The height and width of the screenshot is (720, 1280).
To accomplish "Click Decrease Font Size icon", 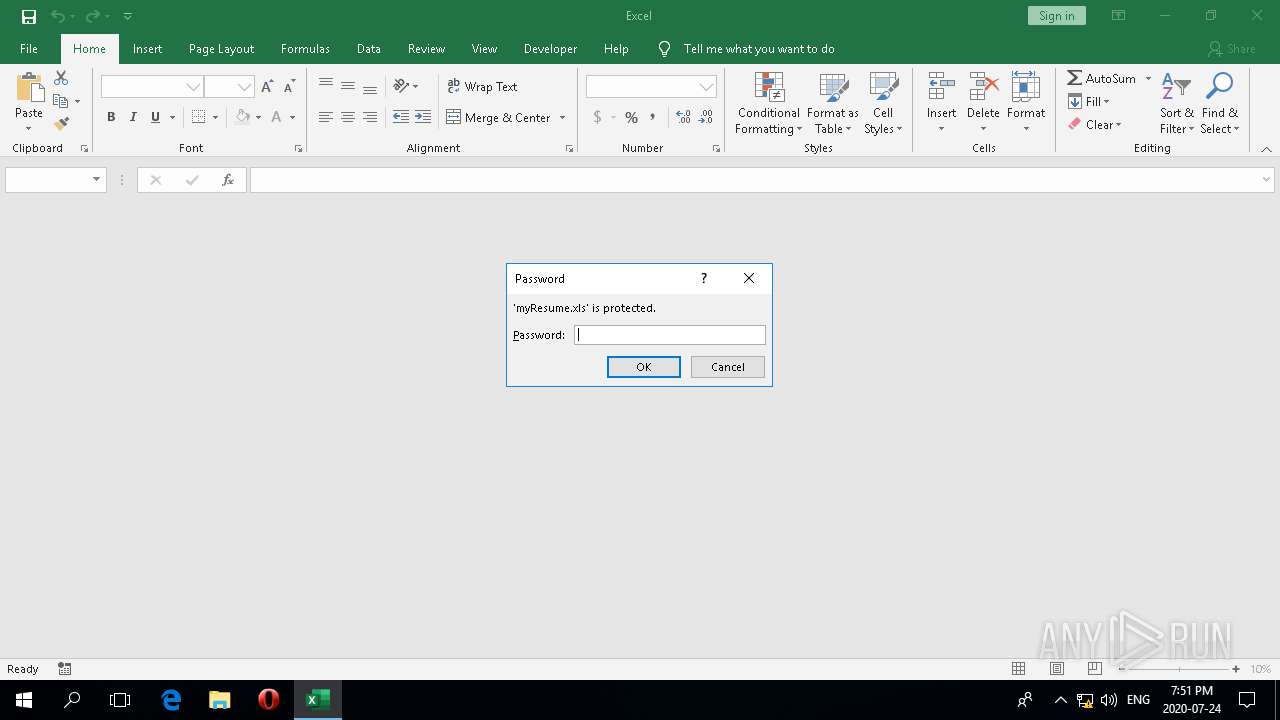I will pyautogui.click(x=289, y=87).
